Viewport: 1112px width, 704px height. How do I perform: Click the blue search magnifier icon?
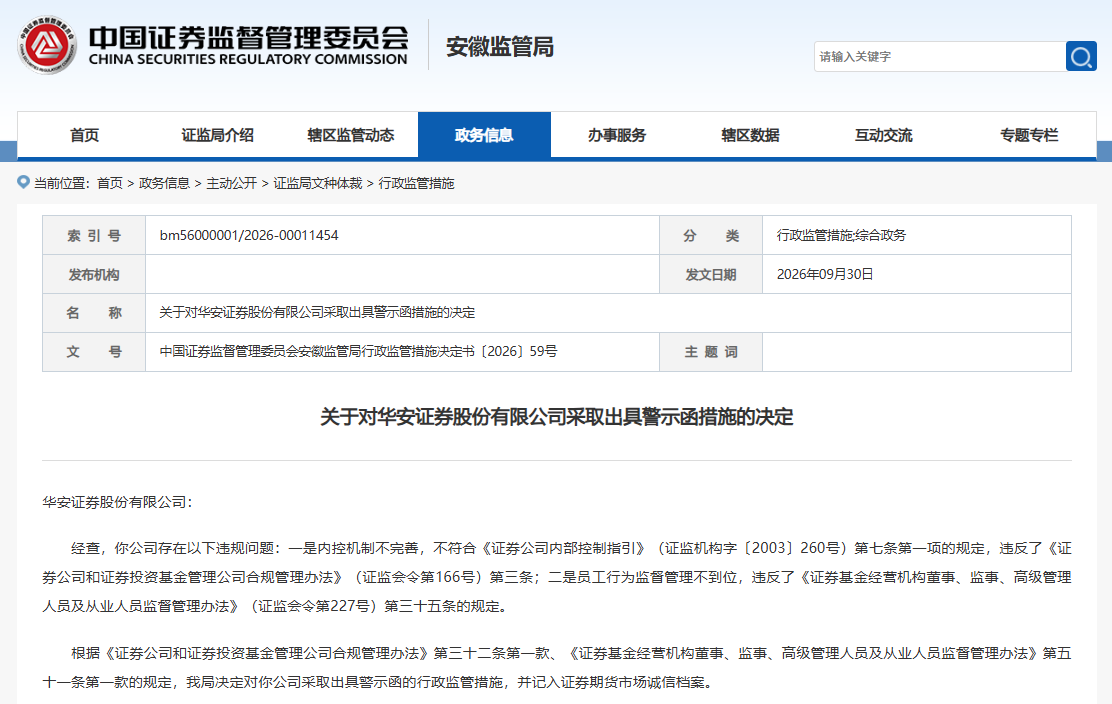1081,56
